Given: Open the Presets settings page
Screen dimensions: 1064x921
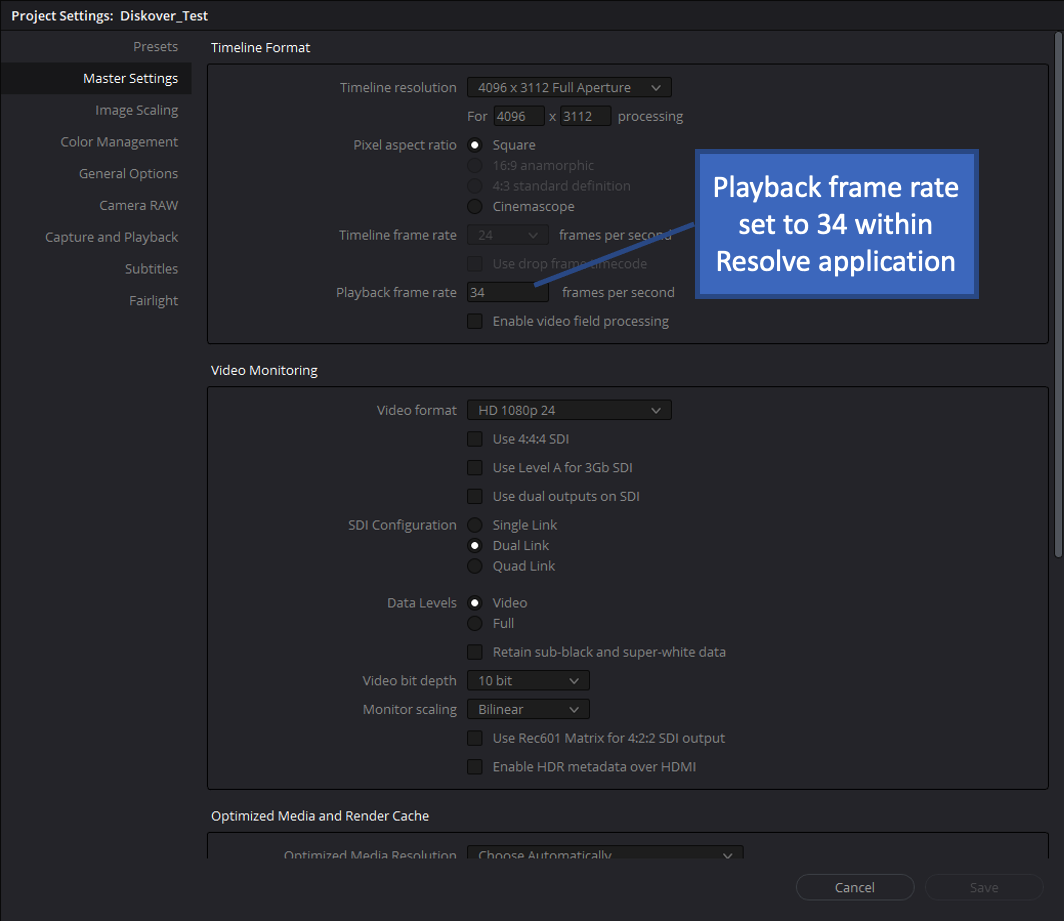Looking at the screenshot, I should [155, 47].
